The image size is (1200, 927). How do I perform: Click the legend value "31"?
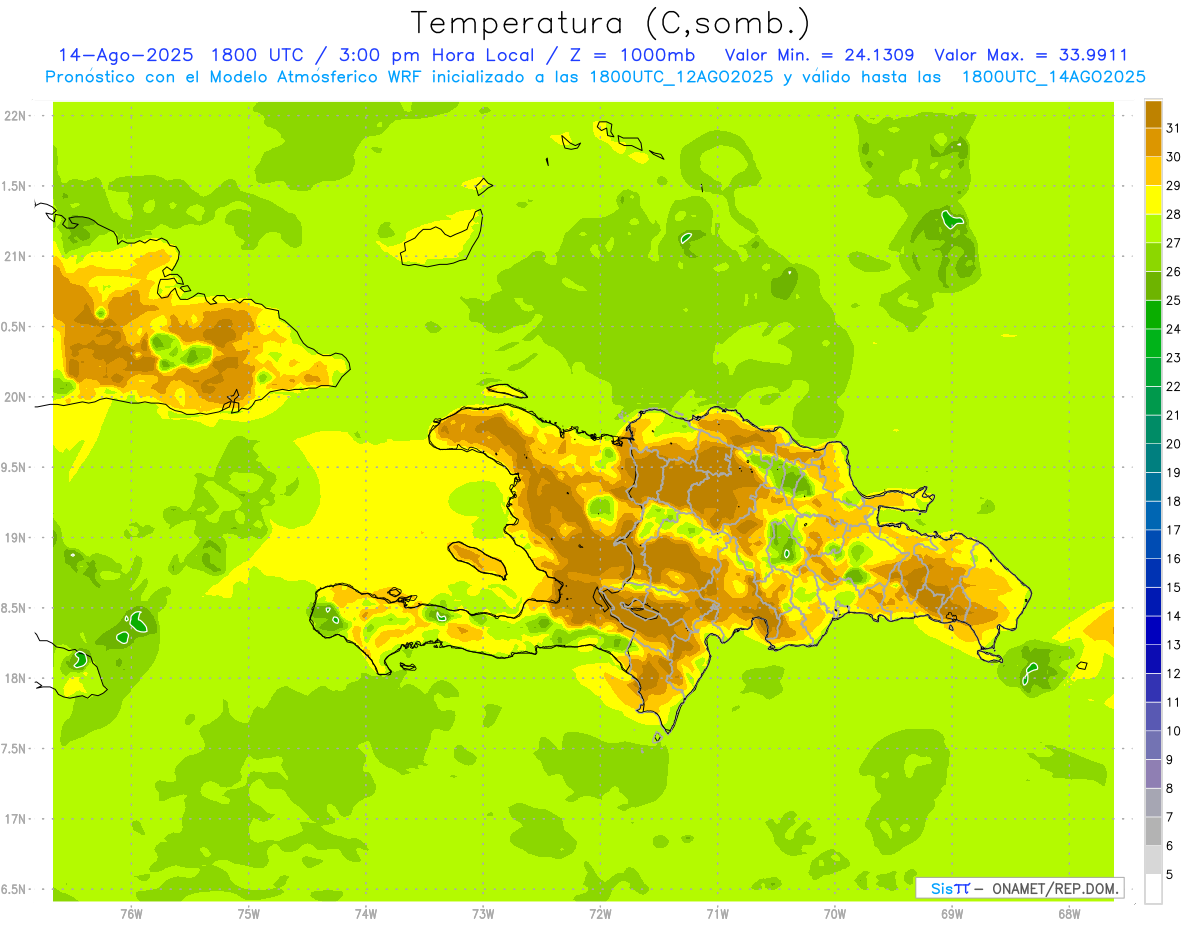[x=1174, y=128]
